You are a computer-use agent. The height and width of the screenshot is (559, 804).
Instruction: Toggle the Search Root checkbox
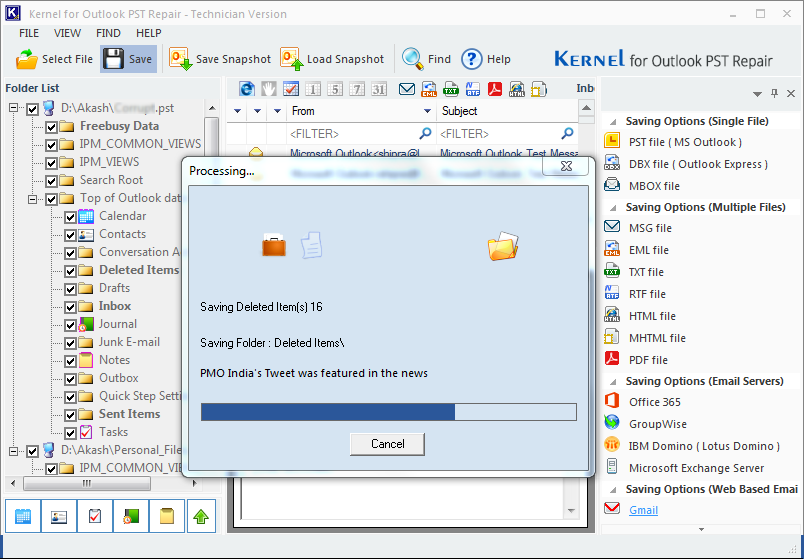tap(51, 181)
